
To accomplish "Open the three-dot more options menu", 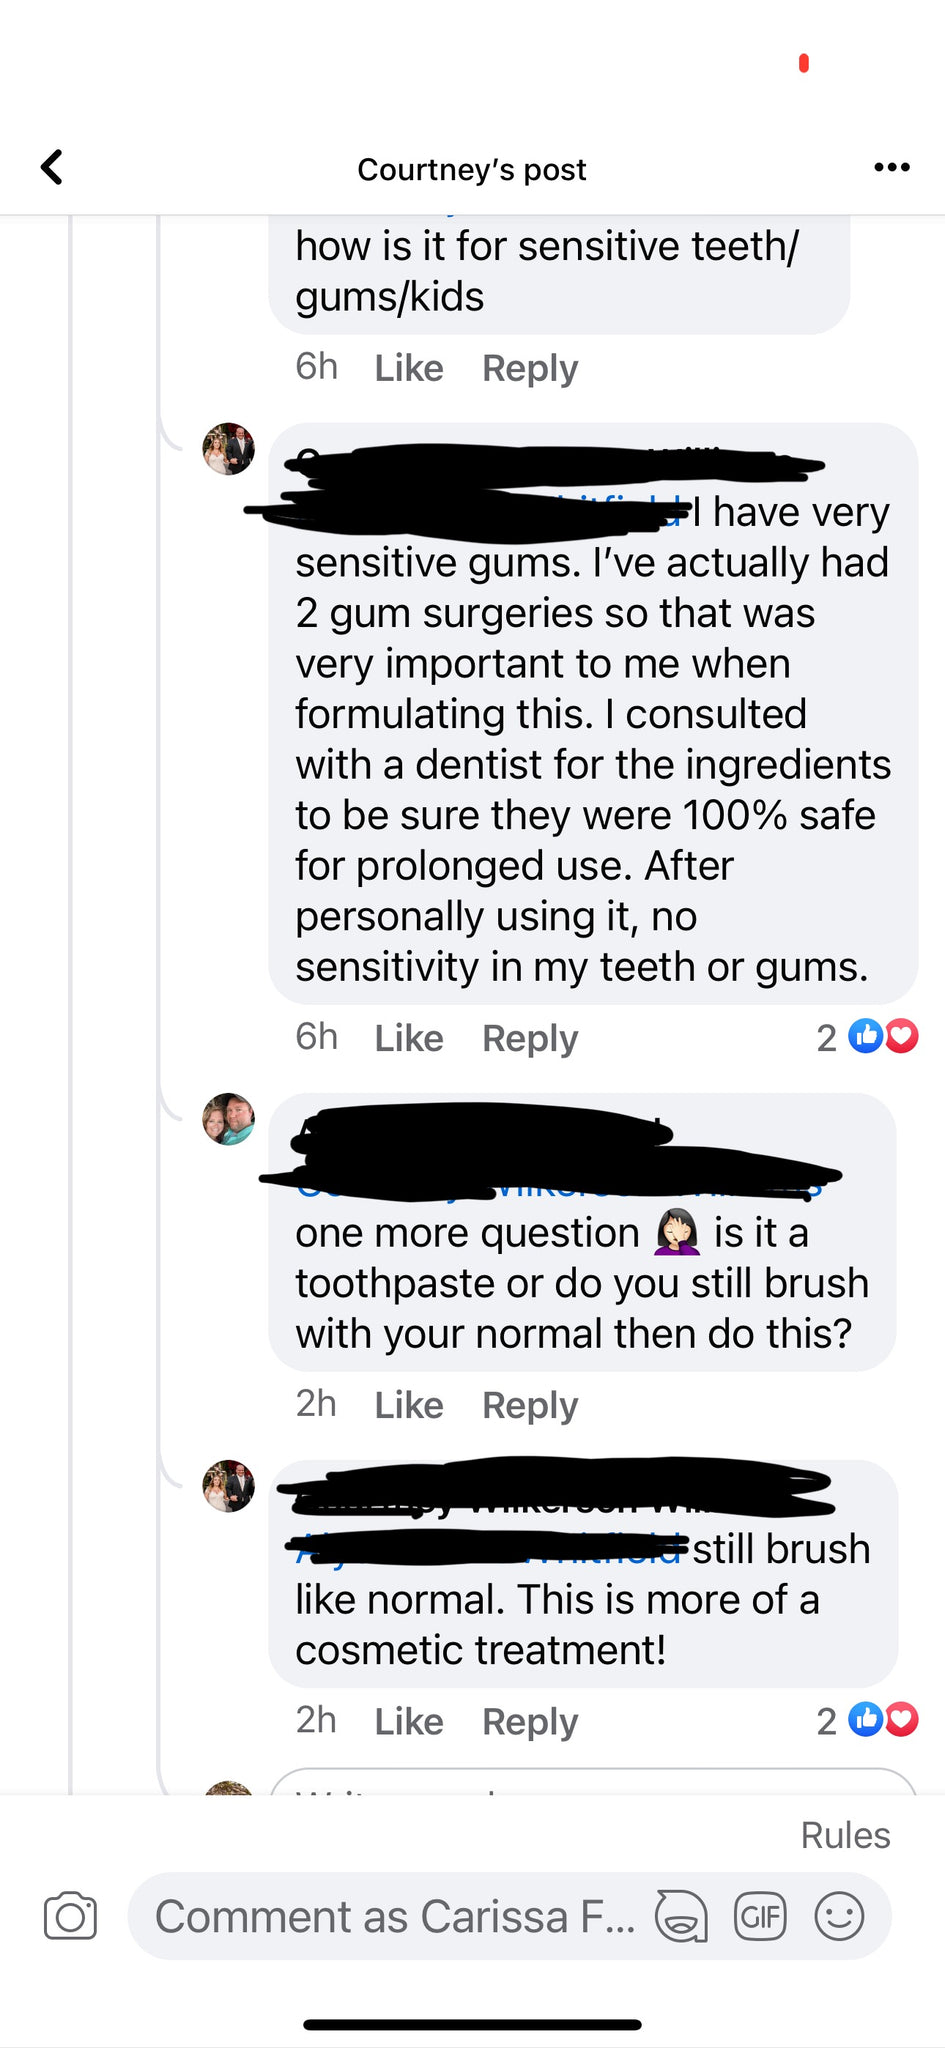I will point(891,167).
